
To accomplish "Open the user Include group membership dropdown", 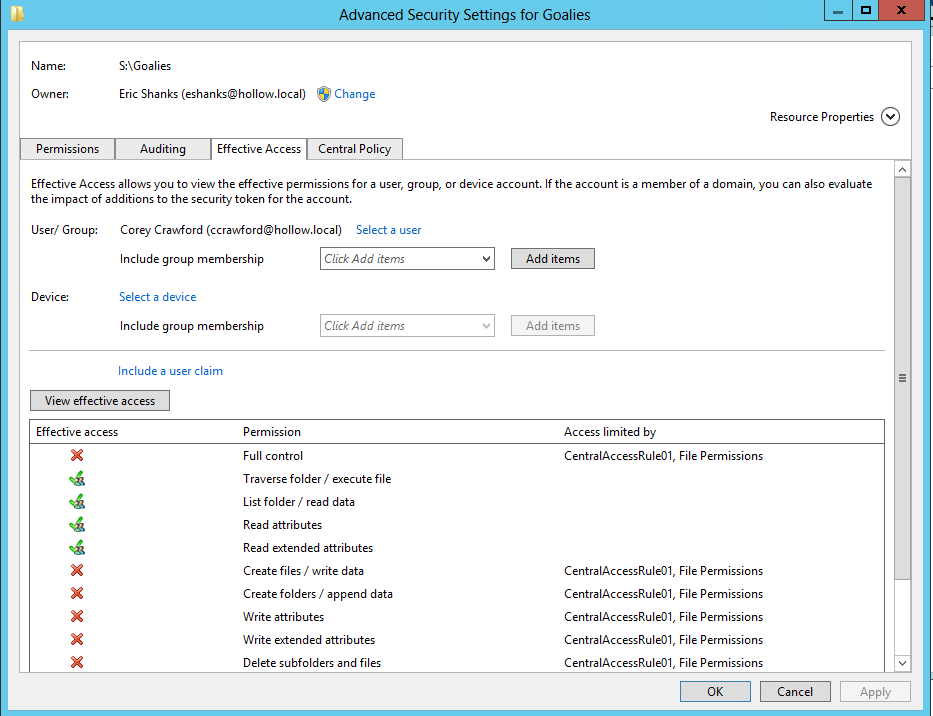I will coord(408,259).
